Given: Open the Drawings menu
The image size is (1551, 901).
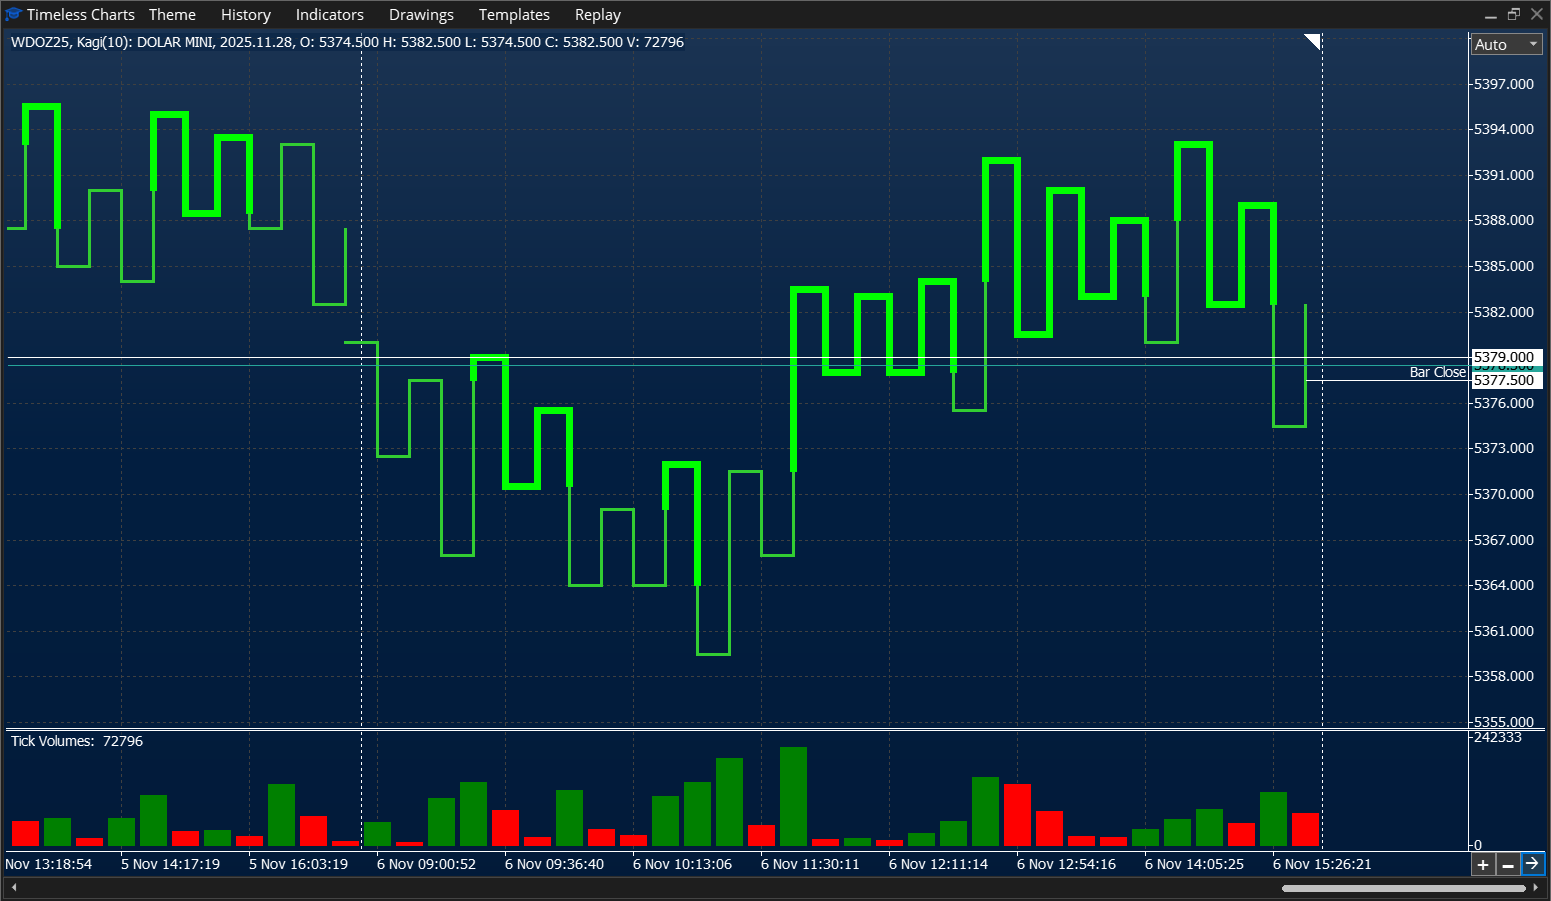Looking at the screenshot, I should click(421, 14).
